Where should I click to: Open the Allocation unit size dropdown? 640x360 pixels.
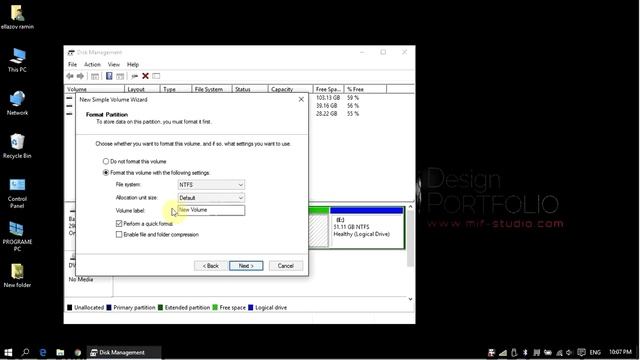pyautogui.click(x=211, y=198)
